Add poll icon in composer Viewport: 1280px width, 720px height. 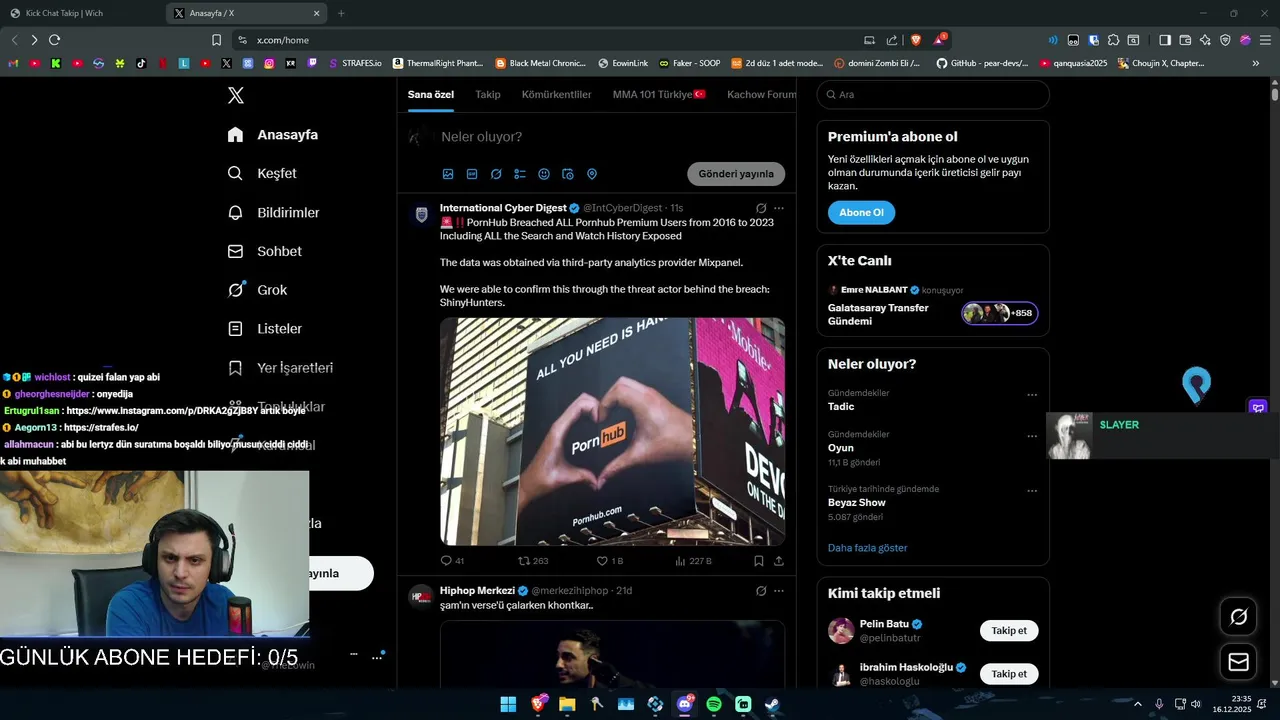pyautogui.click(x=520, y=174)
